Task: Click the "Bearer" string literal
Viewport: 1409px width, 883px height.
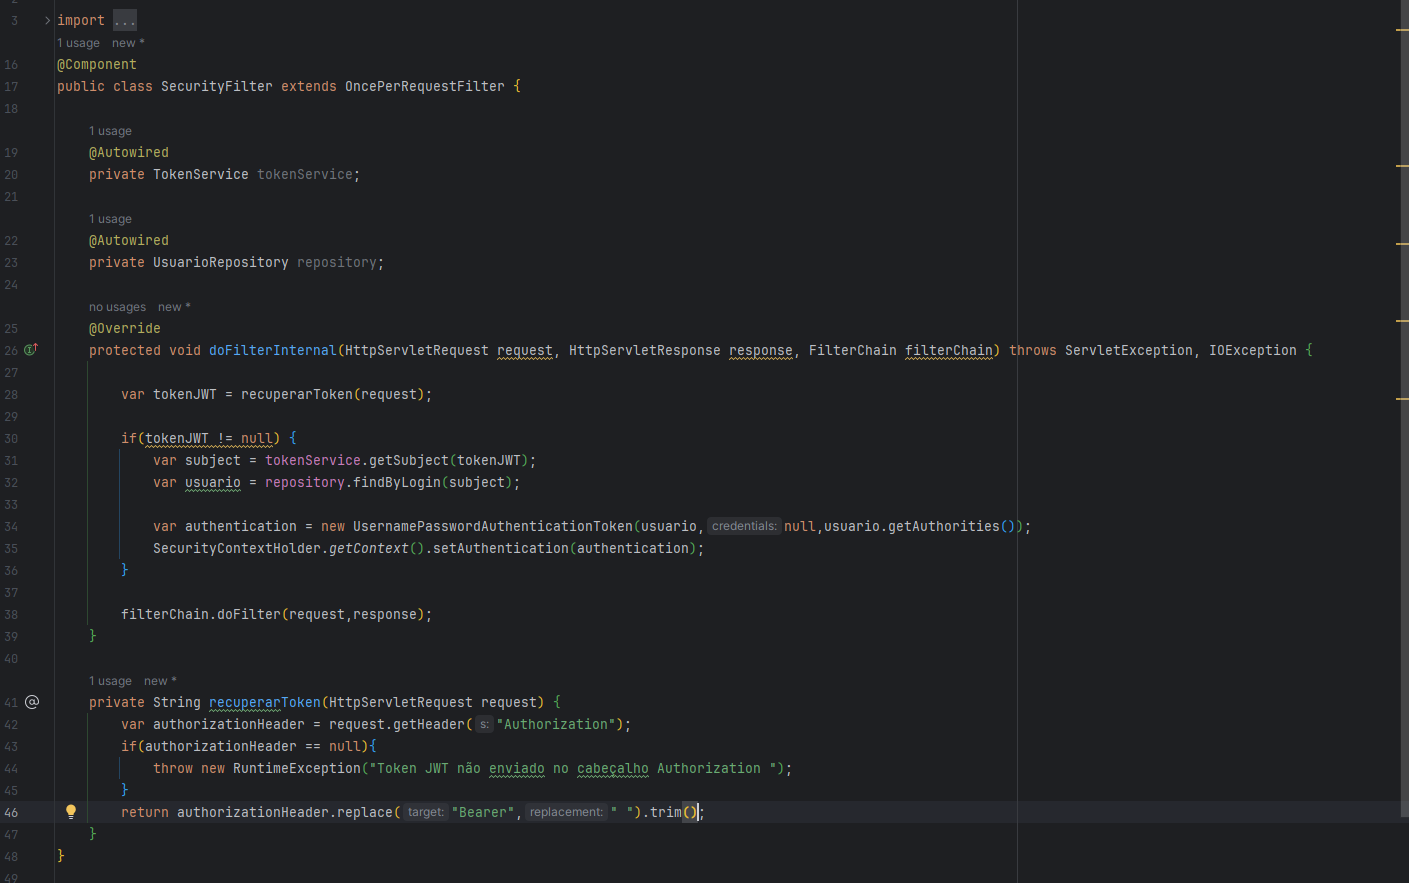Action: (x=483, y=812)
